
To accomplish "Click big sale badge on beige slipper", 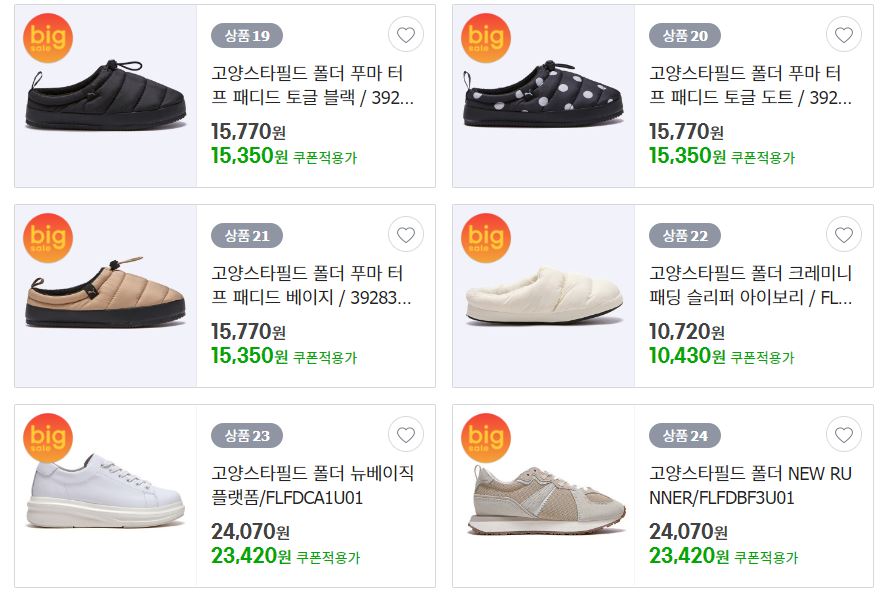I will click(48, 238).
